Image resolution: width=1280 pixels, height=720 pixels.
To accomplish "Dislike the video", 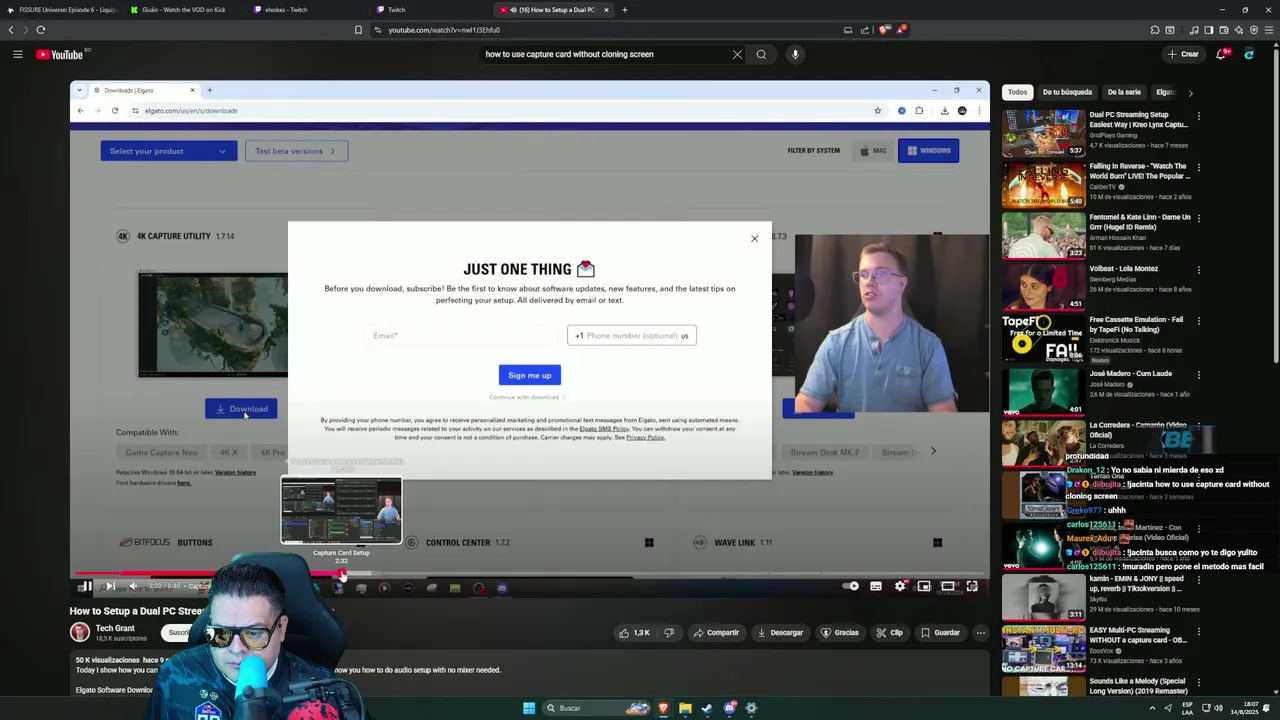I will (669, 633).
